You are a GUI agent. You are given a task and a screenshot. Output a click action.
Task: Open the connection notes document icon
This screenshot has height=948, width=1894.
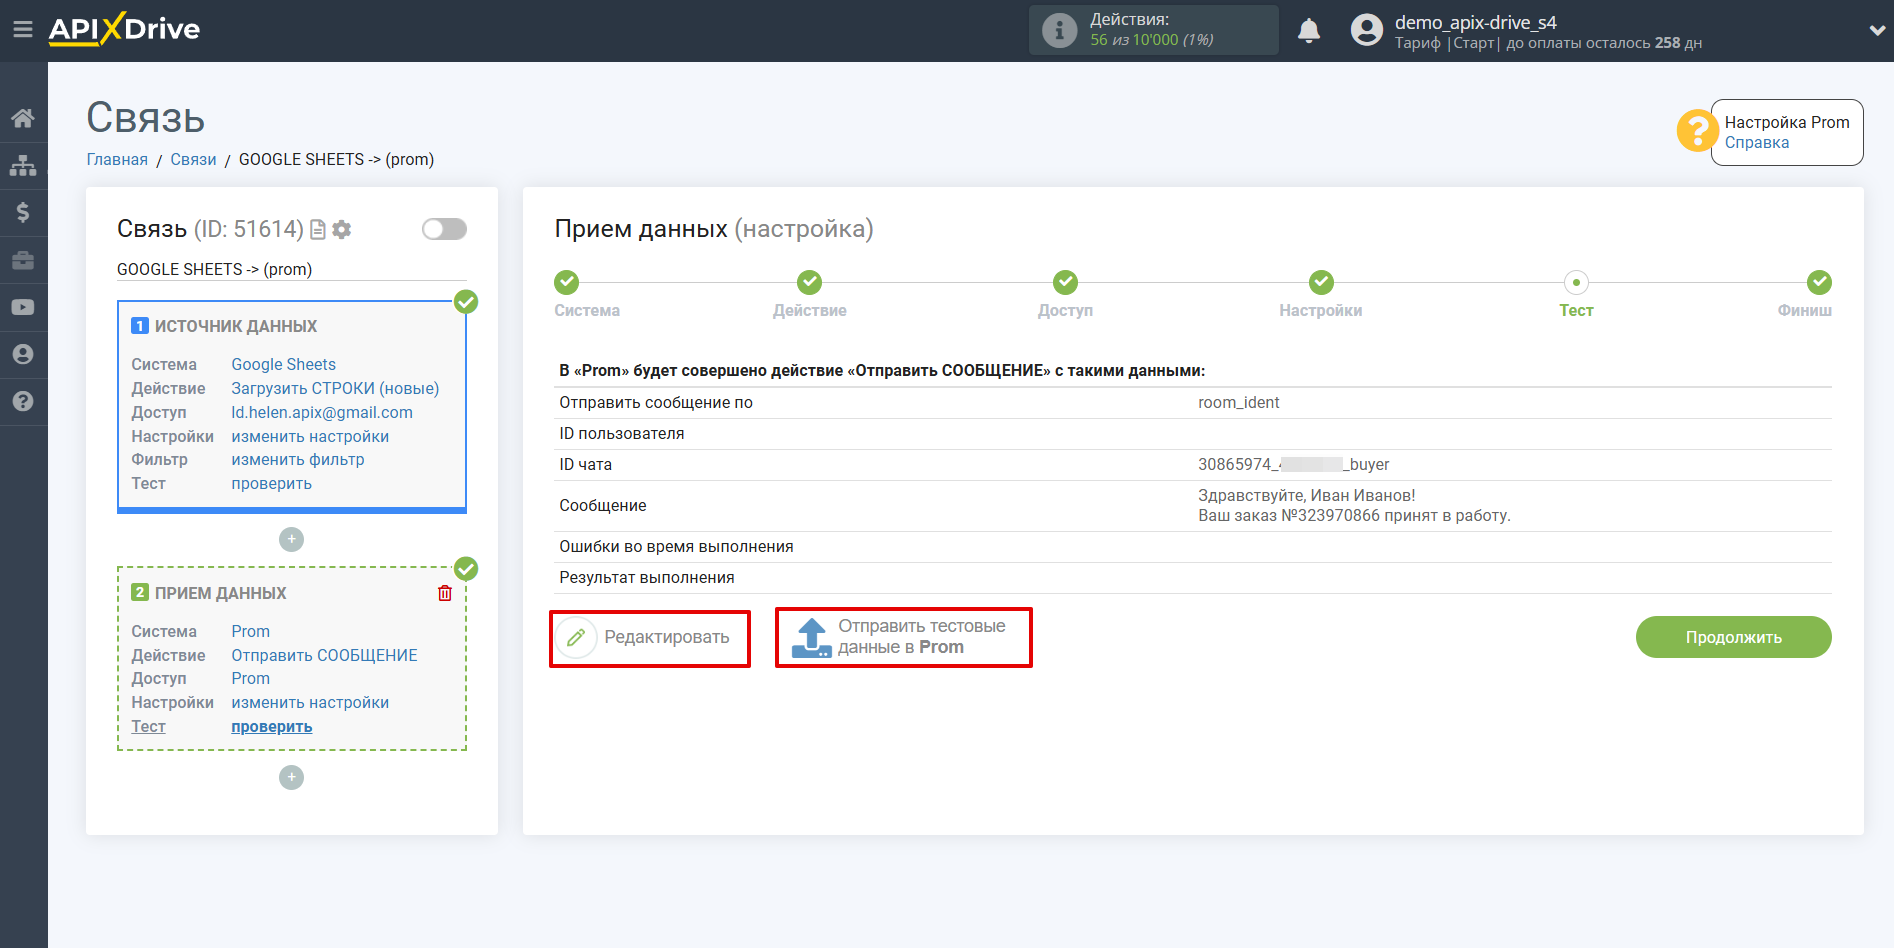pyautogui.click(x=318, y=230)
